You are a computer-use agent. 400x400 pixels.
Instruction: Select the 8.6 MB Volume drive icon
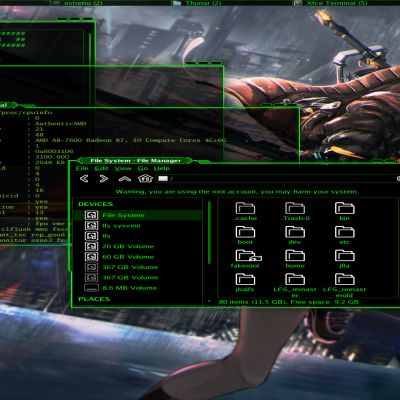[91, 288]
